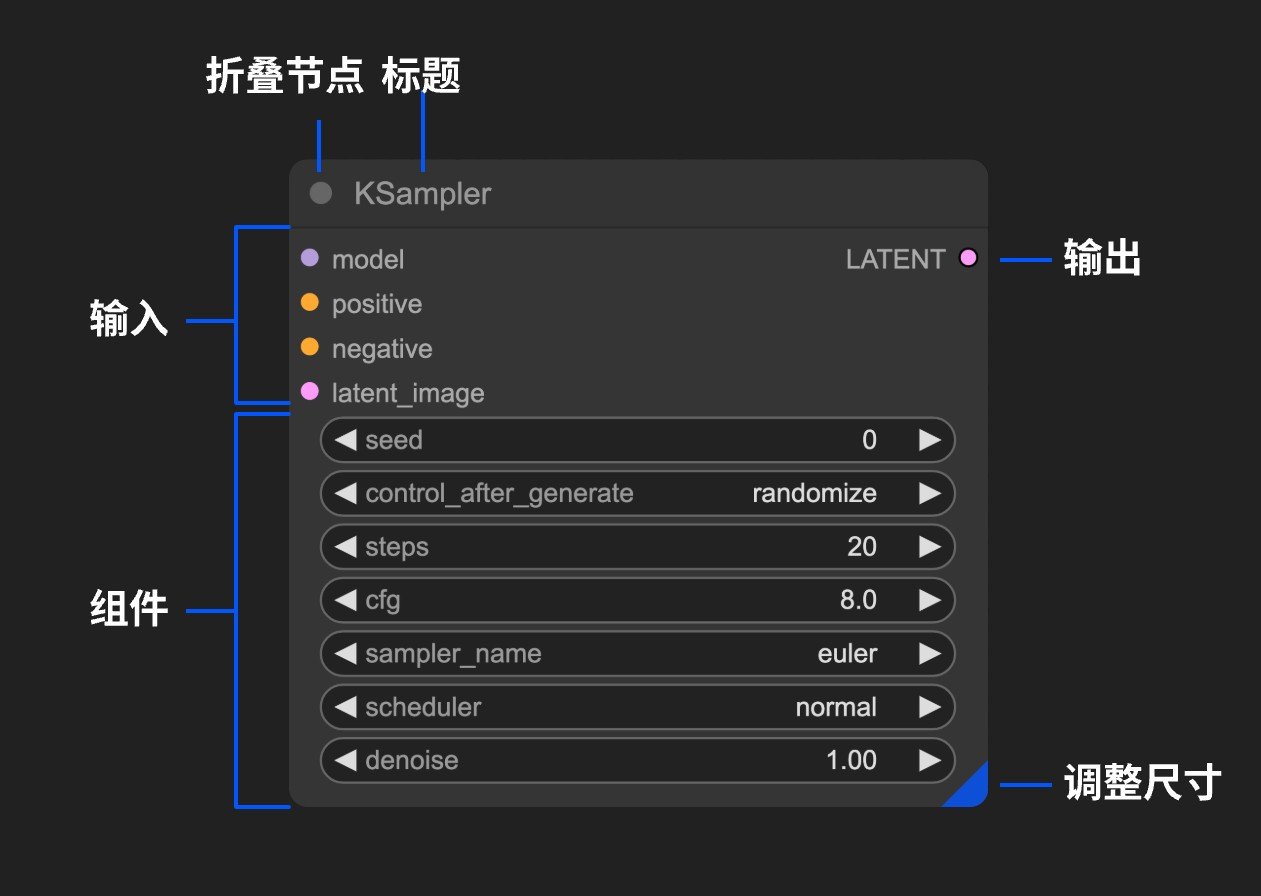The image size is (1261, 896).
Task: Click the latent_image input label
Action: point(408,393)
